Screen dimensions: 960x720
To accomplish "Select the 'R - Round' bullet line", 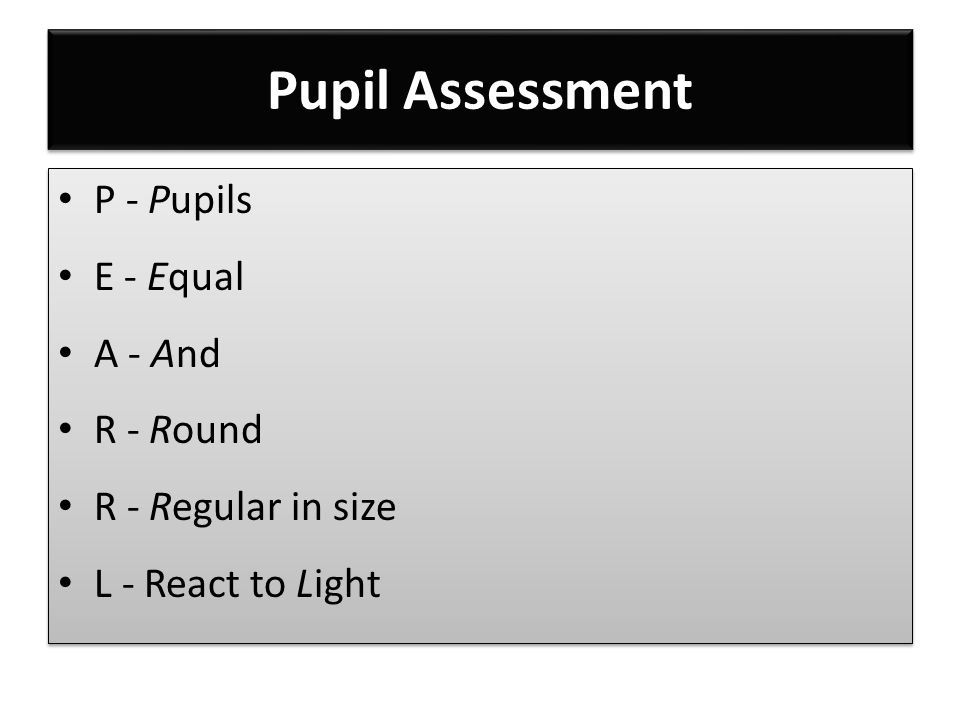I will click(x=178, y=430).
